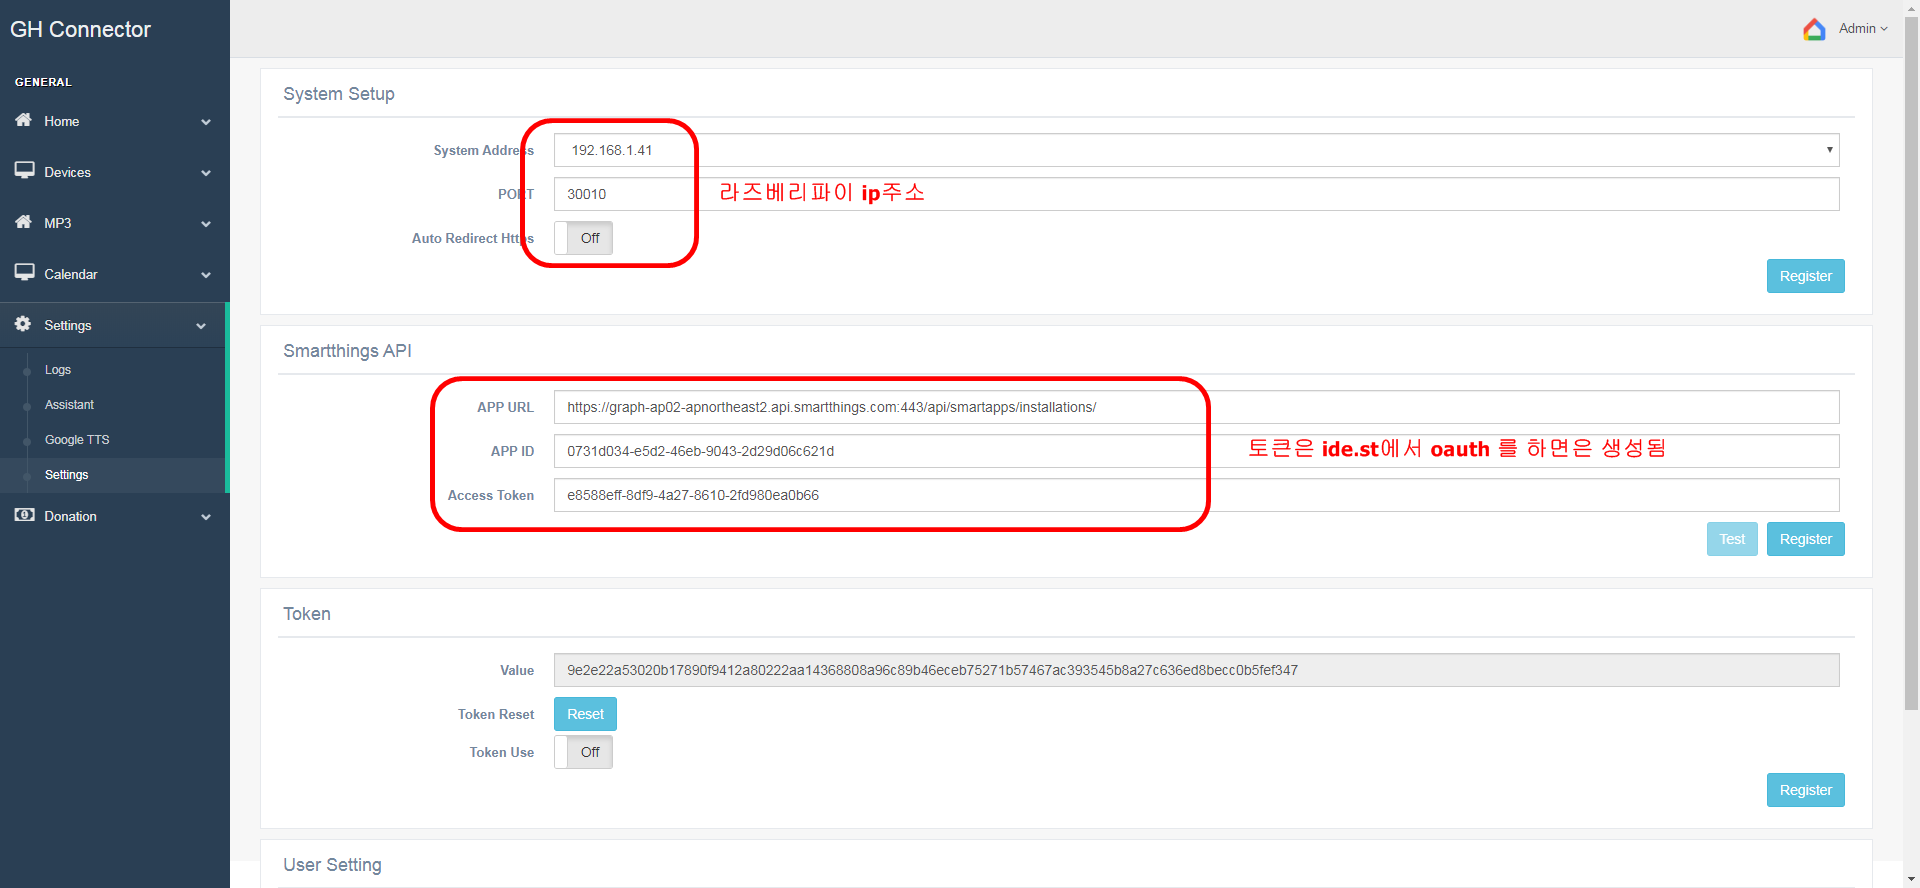This screenshot has height=888, width=1920.
Task: Click the Home menu label
Action: (61, 121)
